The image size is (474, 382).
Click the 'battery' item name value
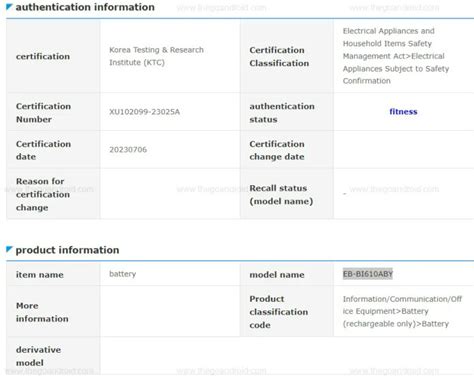(x=123, y=274)
